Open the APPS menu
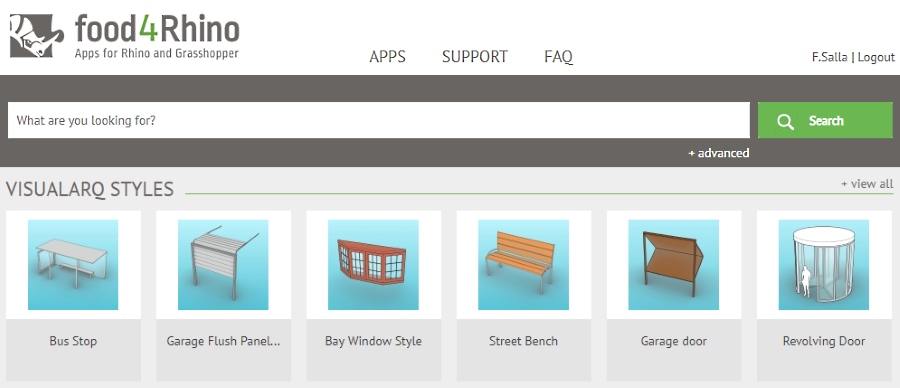The width and height of the screenshot is (900, 388). pyautogui.click(x=387, y=57)
